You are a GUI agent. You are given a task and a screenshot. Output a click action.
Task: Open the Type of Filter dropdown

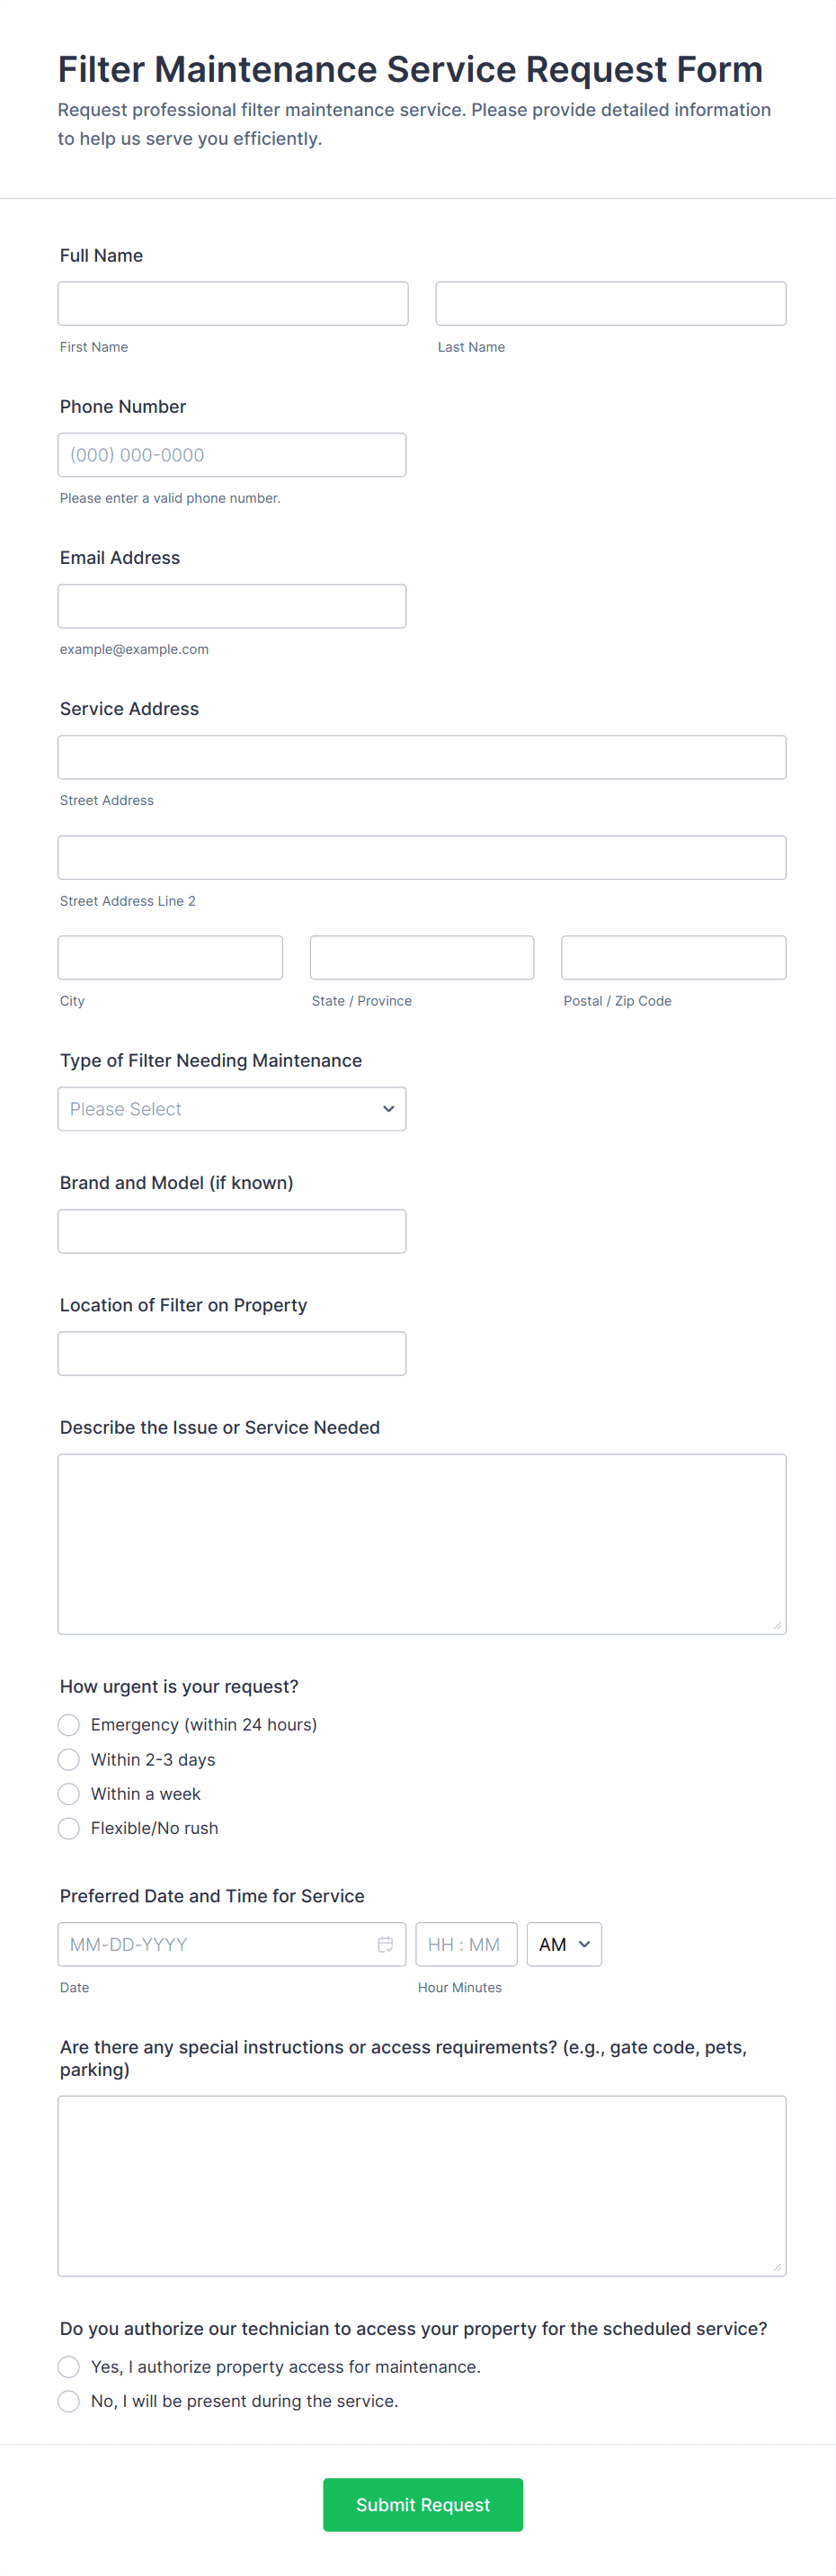tap(232, 1109)
